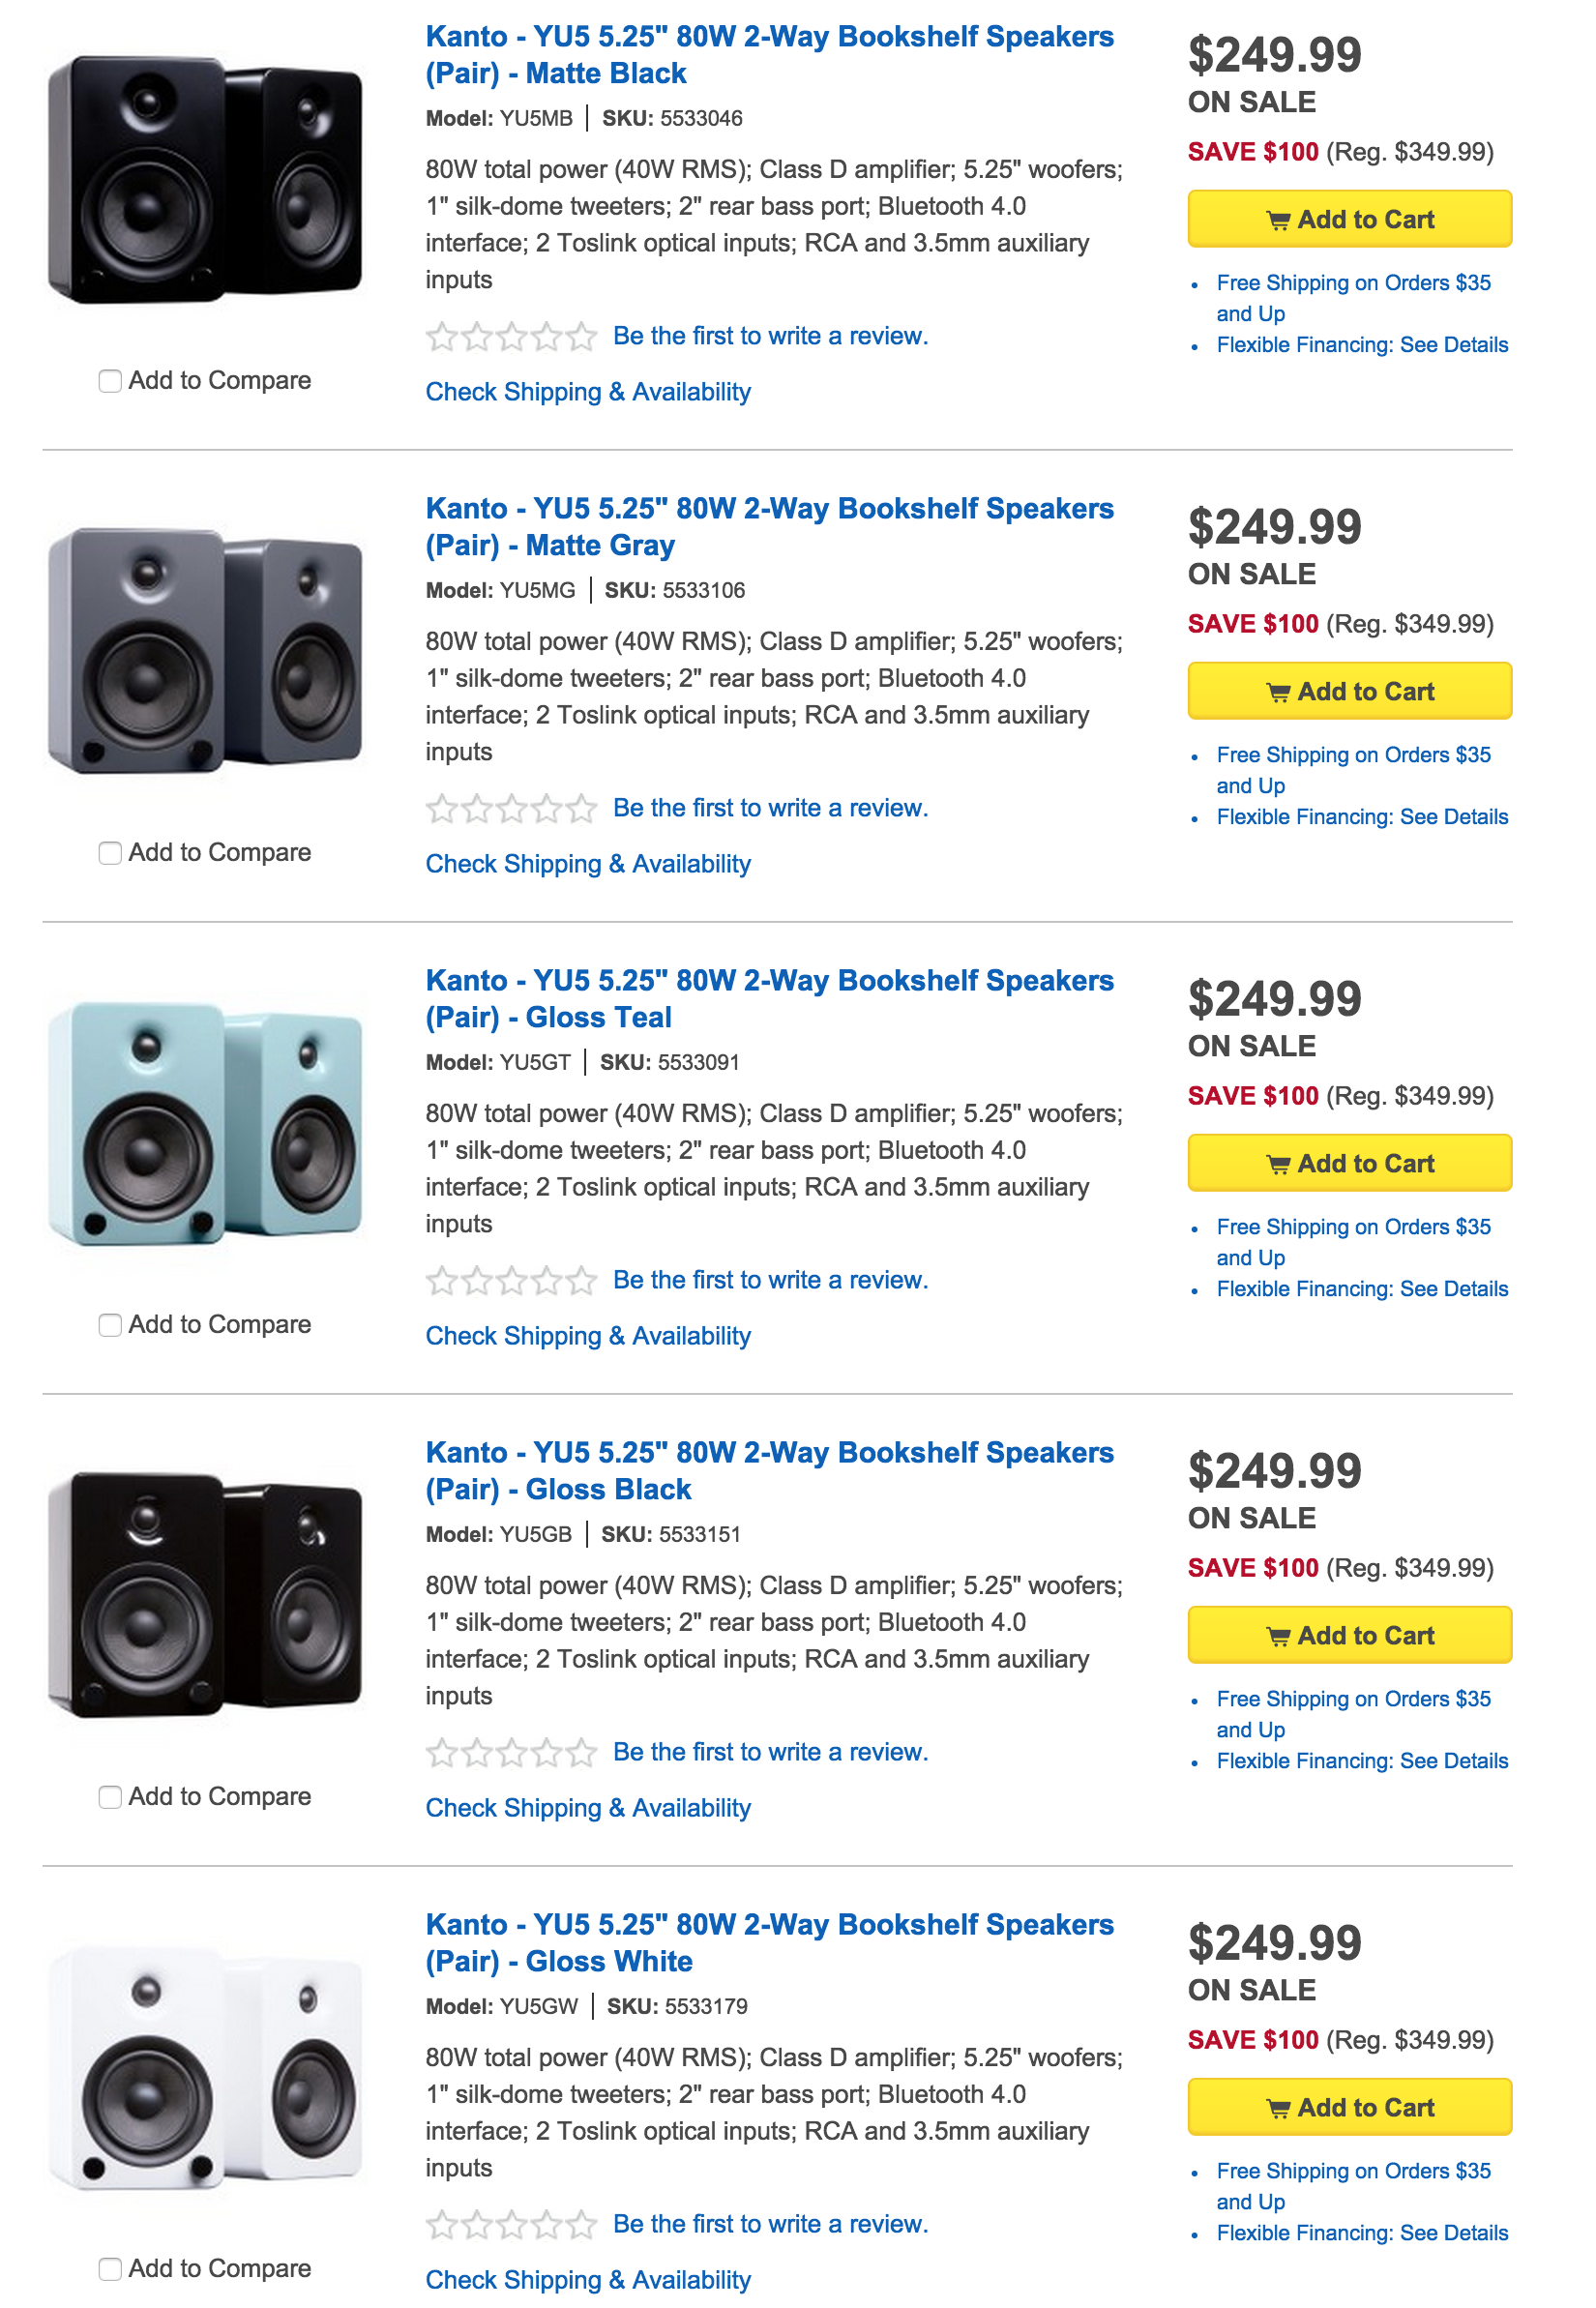
Task: Check Add to Compare for Gloss Teal
Action: (x=110, y=1325)
